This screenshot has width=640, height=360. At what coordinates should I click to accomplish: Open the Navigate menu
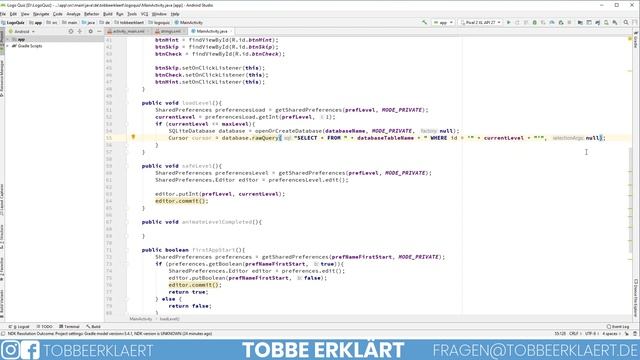coord(41,14)
